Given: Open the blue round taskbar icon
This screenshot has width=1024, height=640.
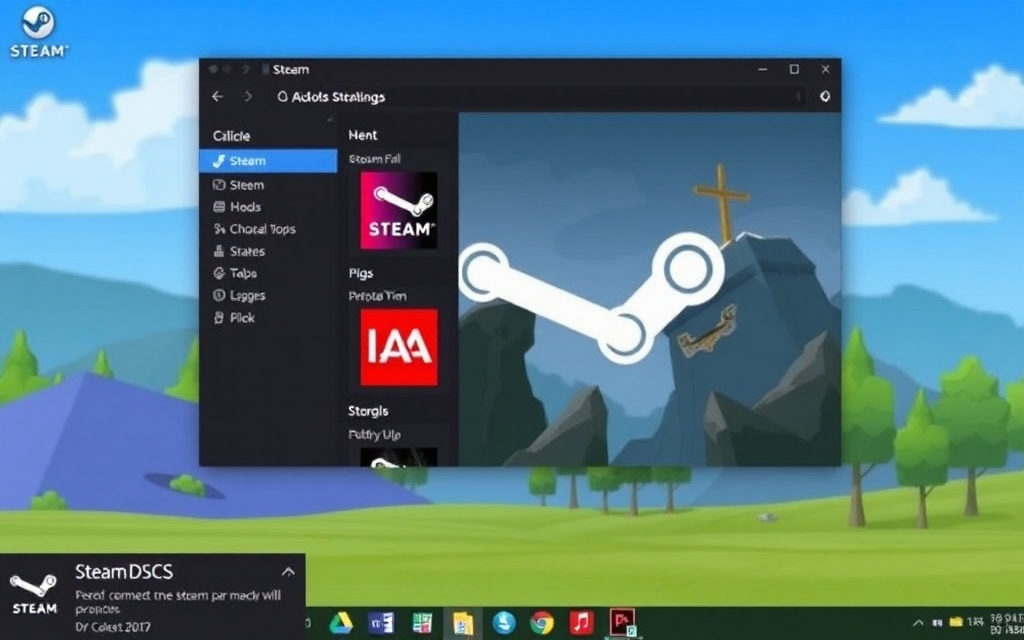Looking at the screenshot, I should pyautogui.click(x=504, y=623).
